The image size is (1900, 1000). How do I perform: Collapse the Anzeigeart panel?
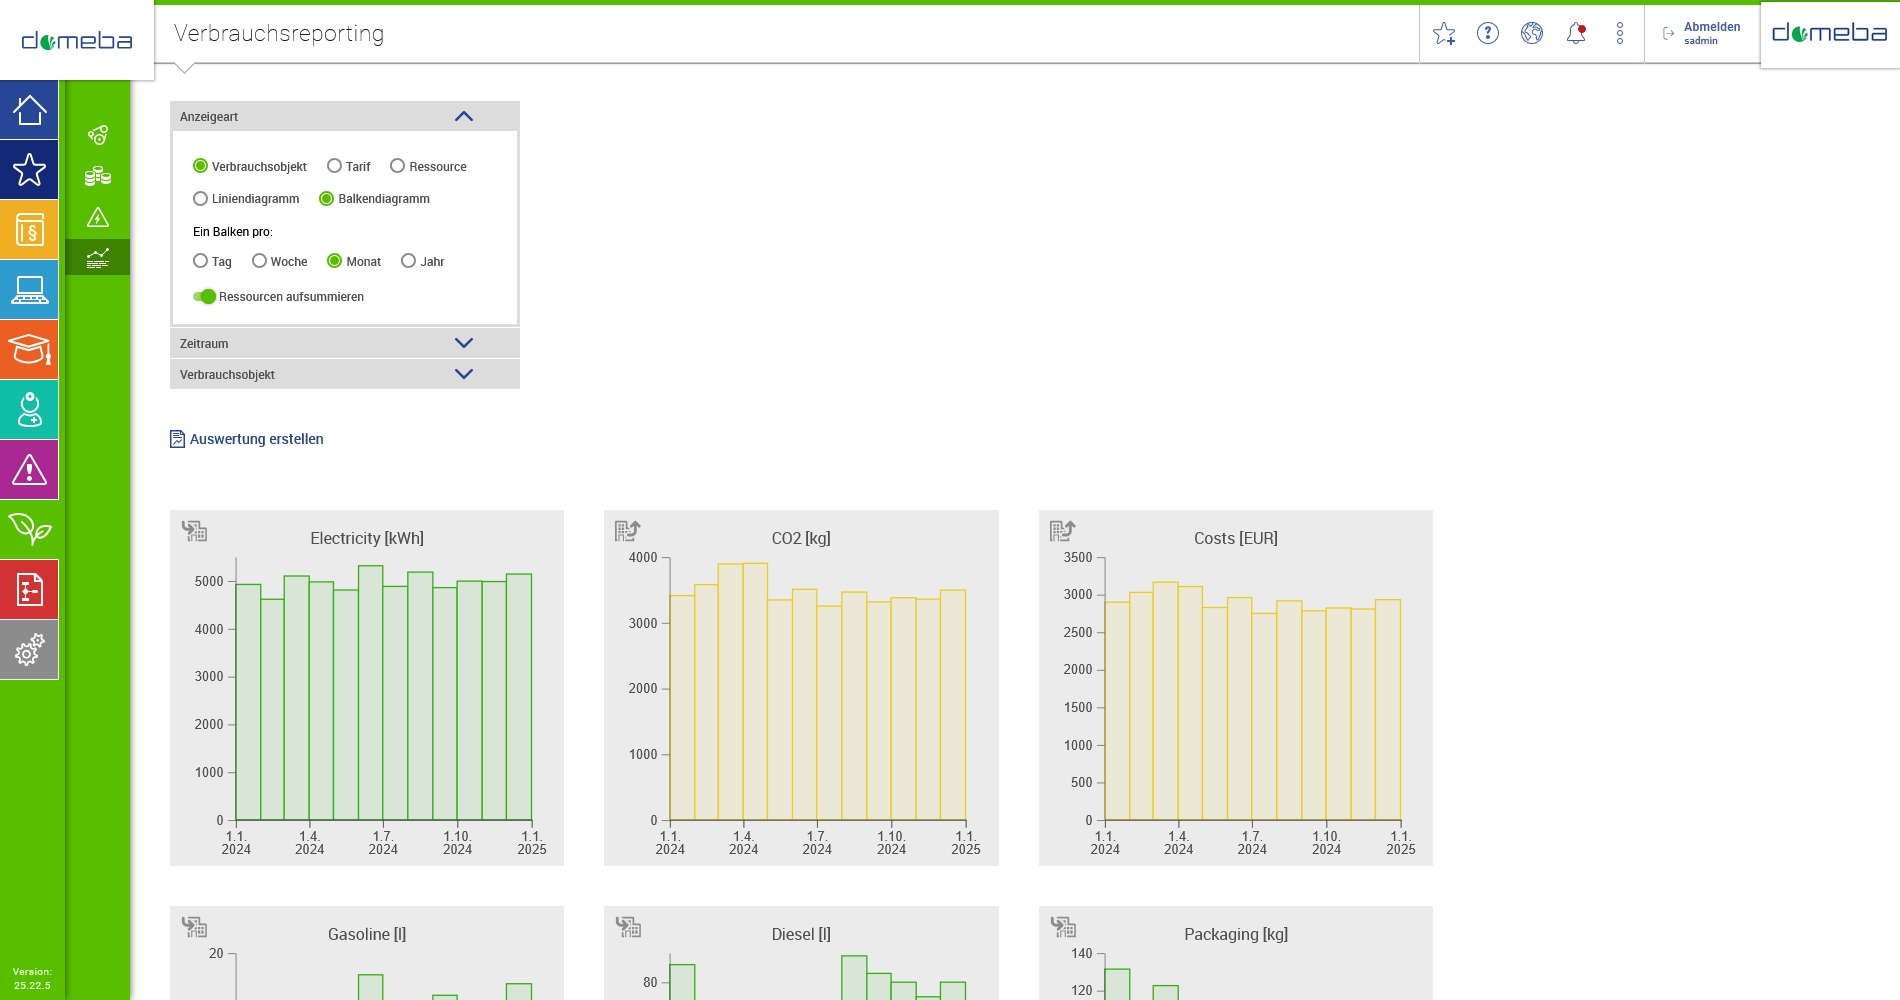tap(464, 116)
